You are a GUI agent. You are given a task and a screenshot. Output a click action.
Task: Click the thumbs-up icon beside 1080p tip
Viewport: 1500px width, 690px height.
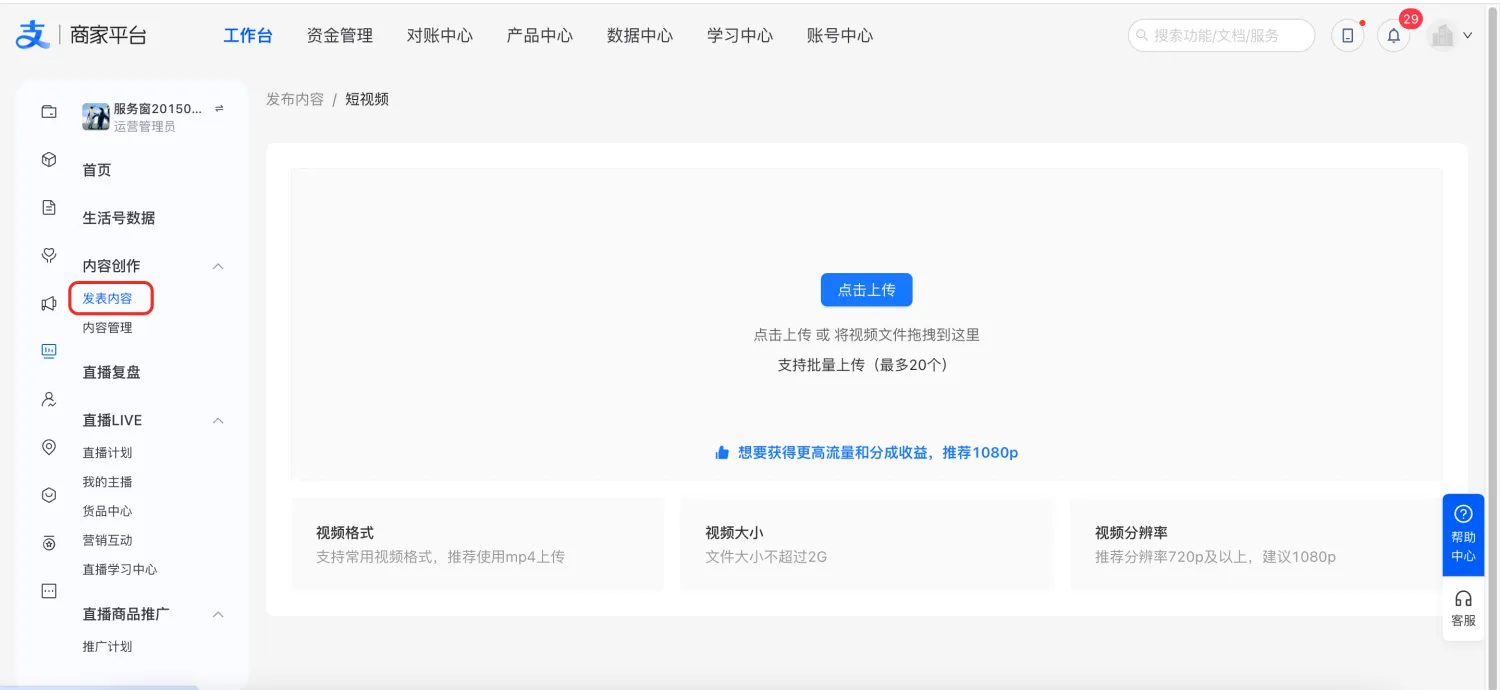722,453
